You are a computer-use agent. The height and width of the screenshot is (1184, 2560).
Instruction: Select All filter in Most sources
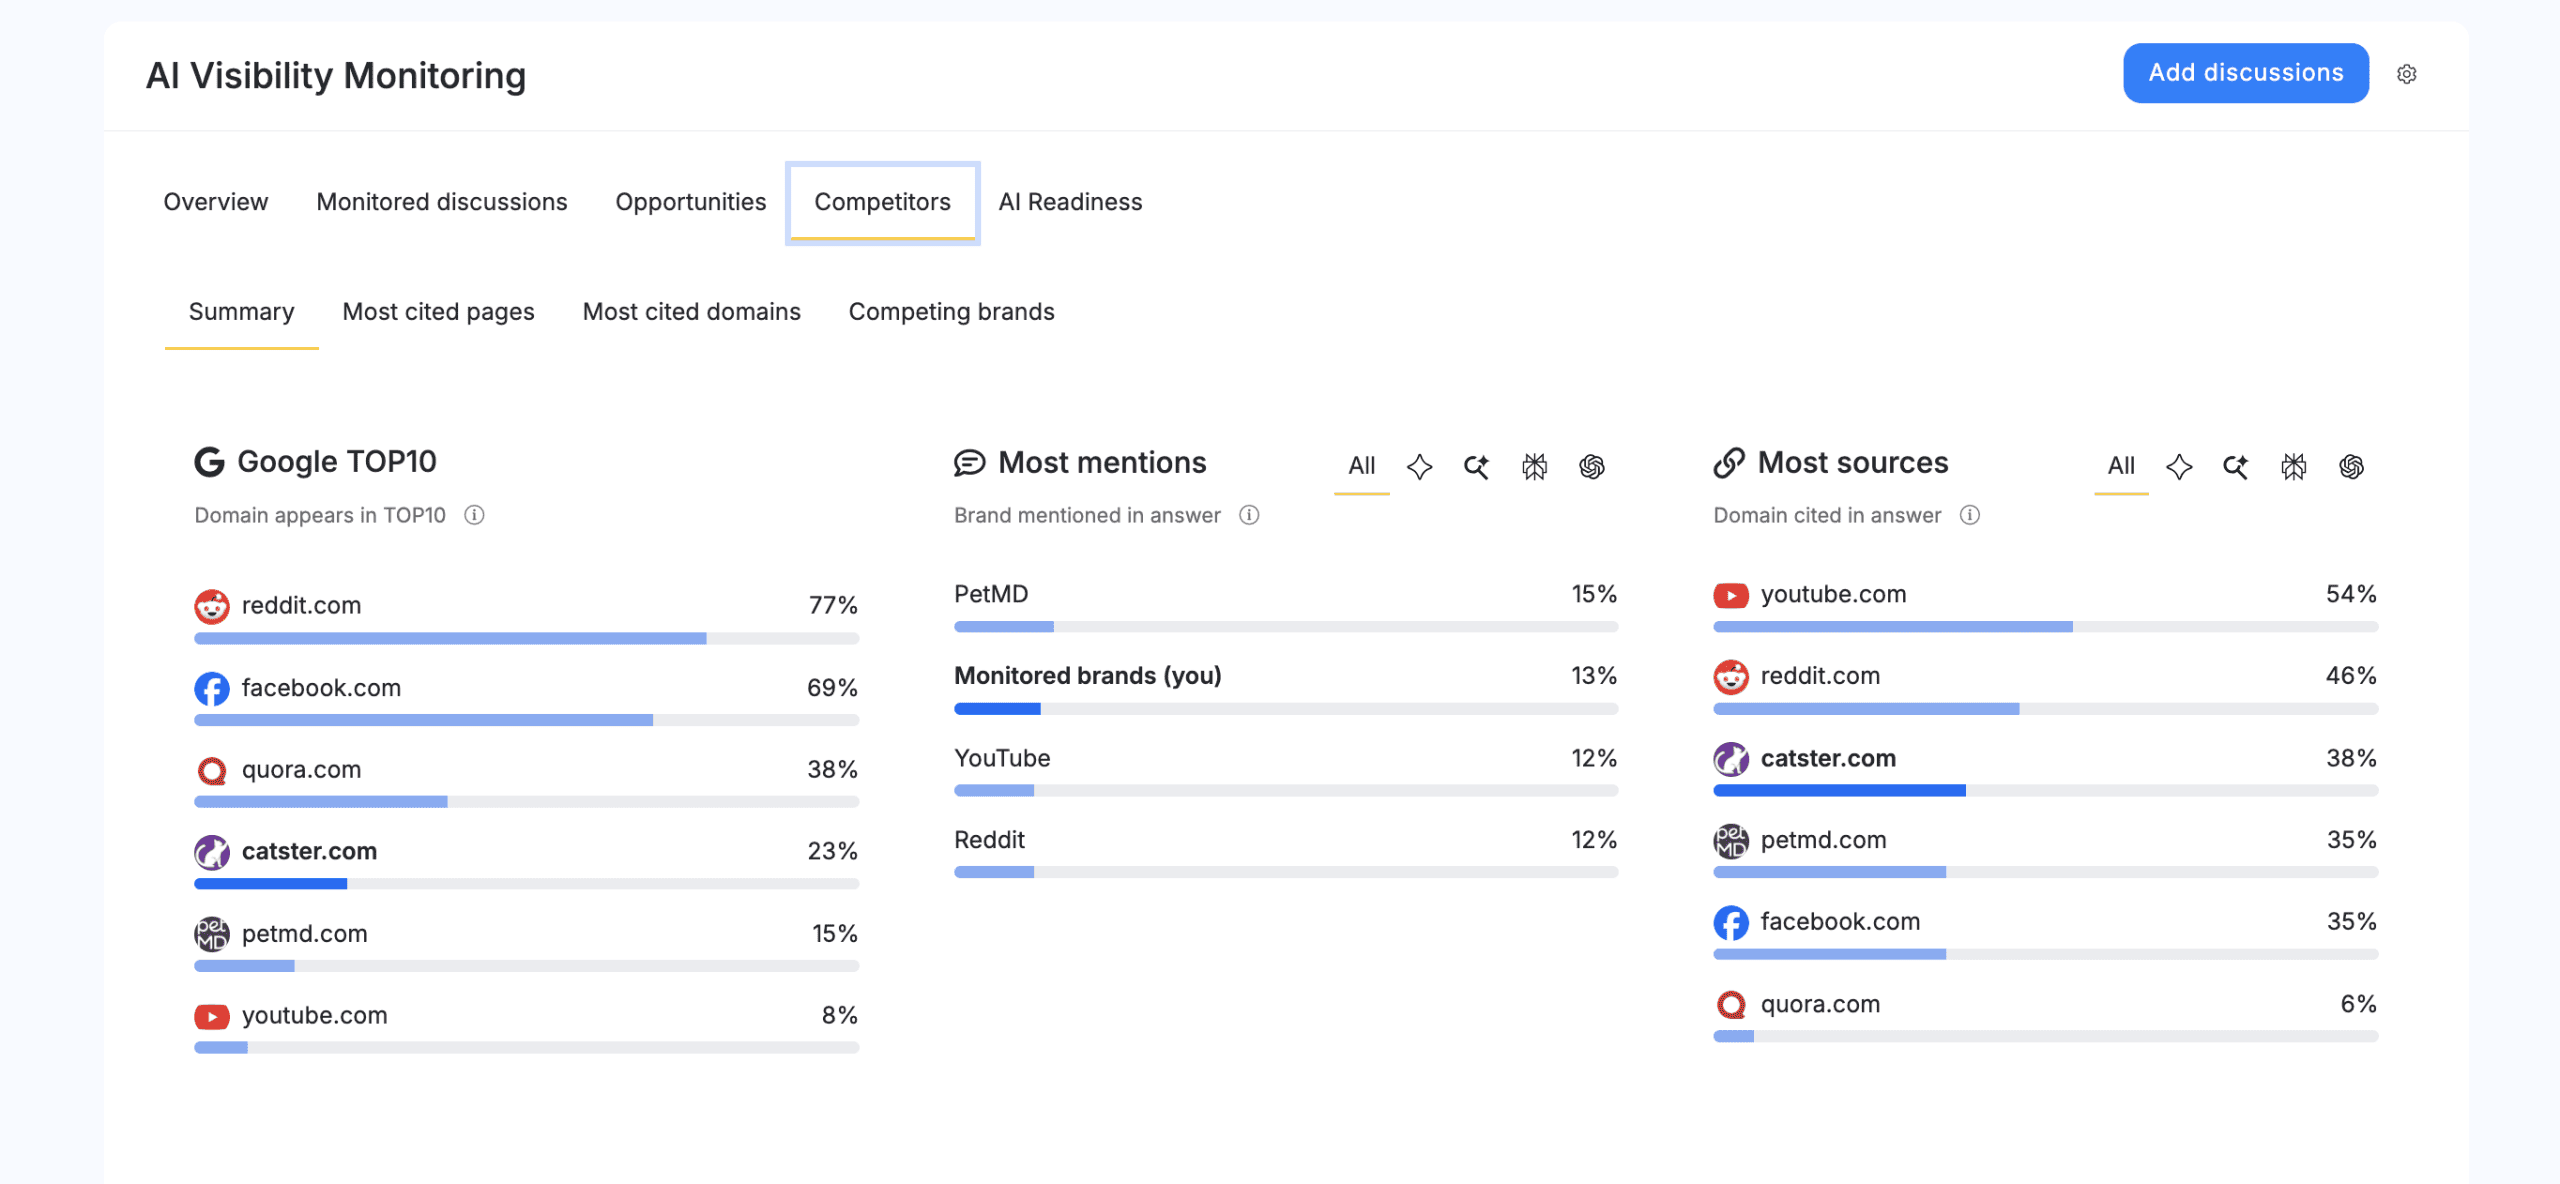2121,466
